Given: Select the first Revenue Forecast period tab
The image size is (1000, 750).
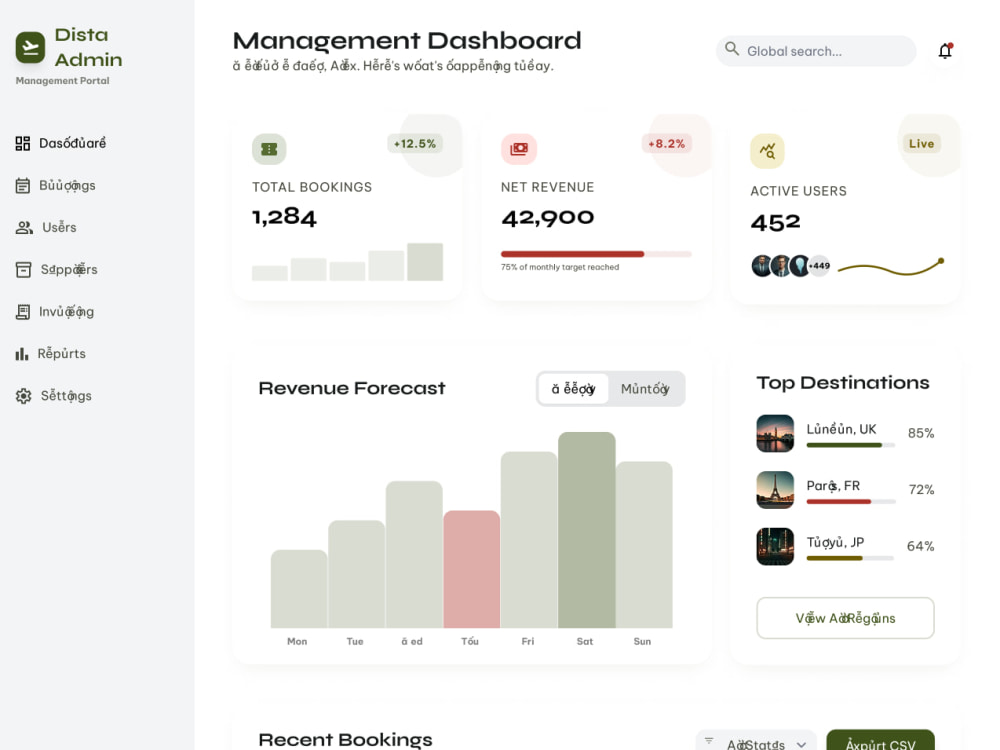Looking at the screenshot, I should pos(573,389).
